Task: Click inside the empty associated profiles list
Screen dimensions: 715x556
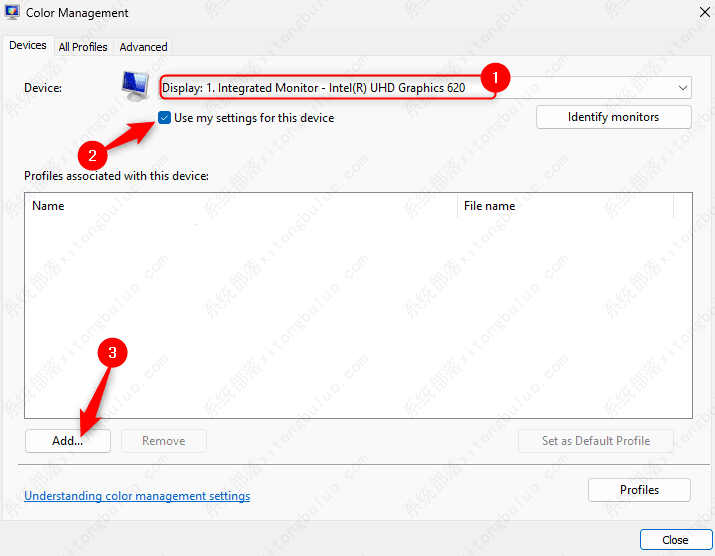Action: (358, 320)
